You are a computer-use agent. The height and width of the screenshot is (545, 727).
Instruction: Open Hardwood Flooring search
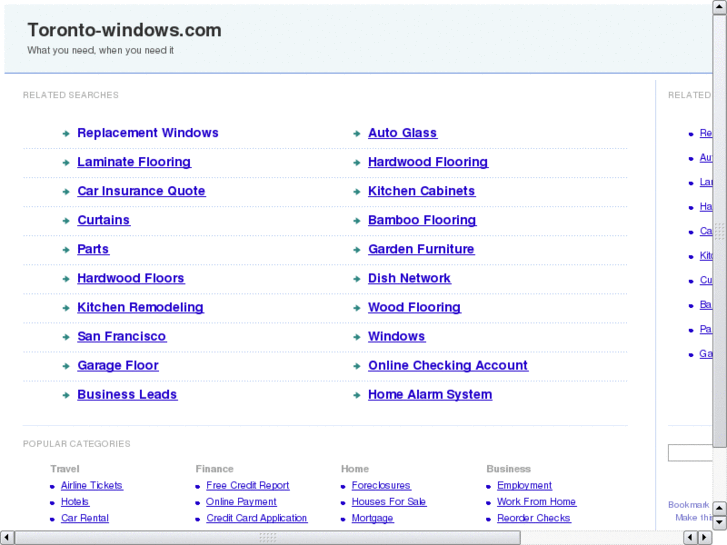coord(428,162)
